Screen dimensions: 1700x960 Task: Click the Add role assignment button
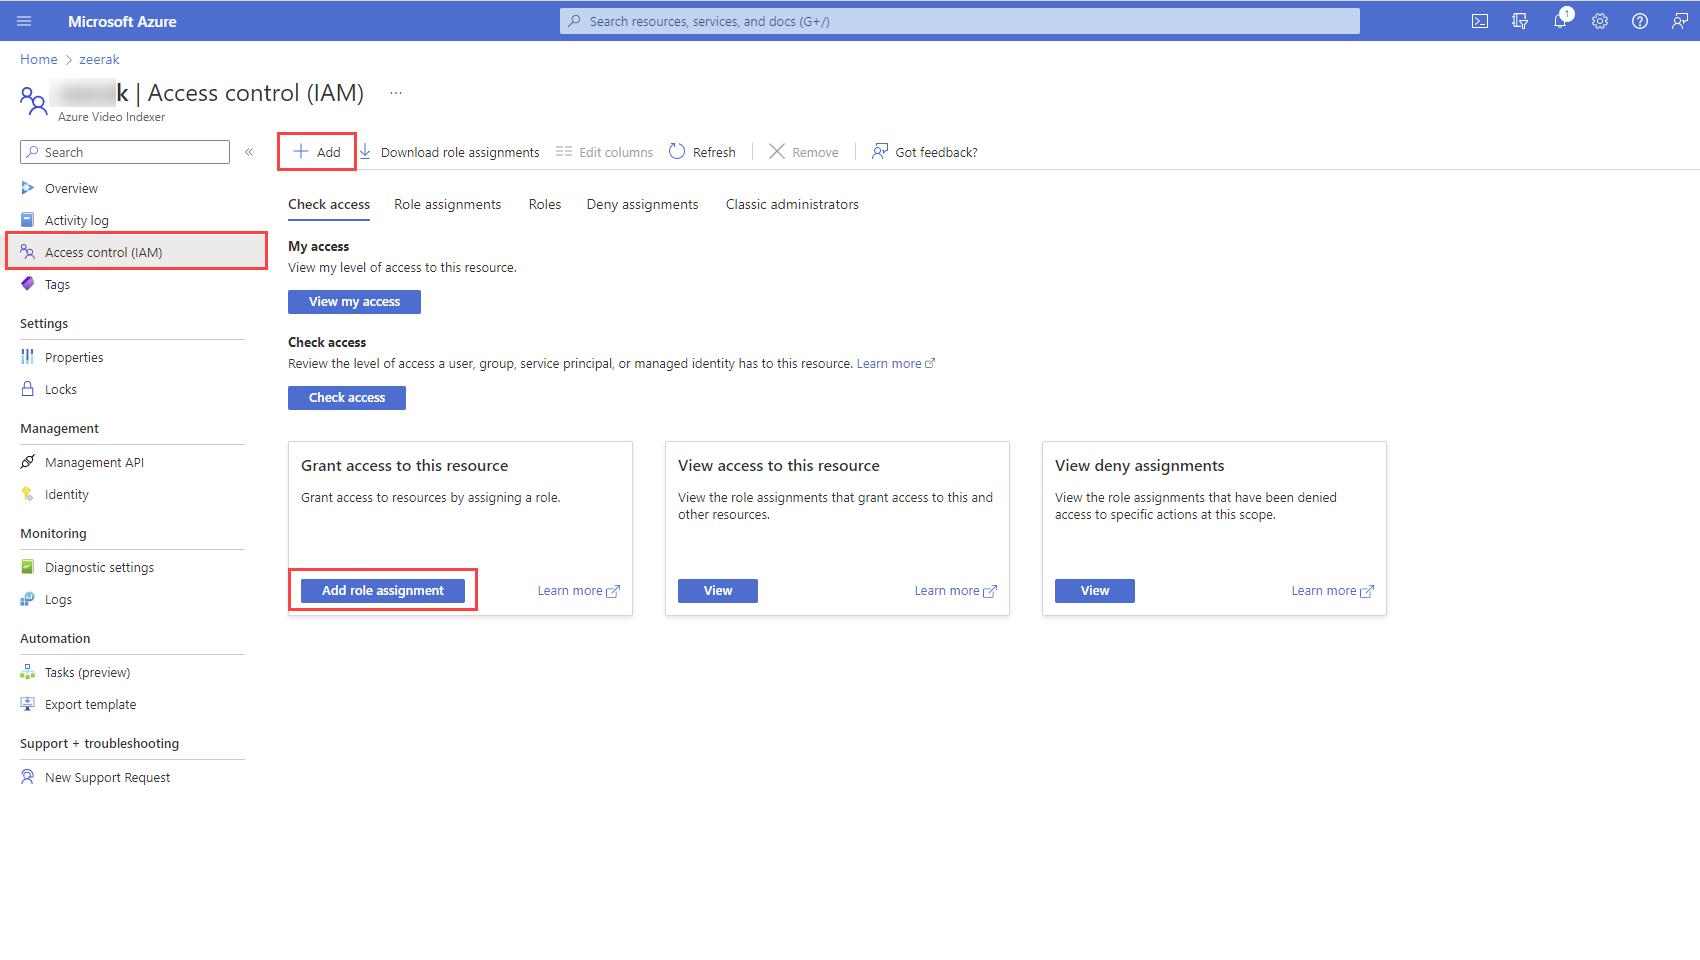point(383,591)
